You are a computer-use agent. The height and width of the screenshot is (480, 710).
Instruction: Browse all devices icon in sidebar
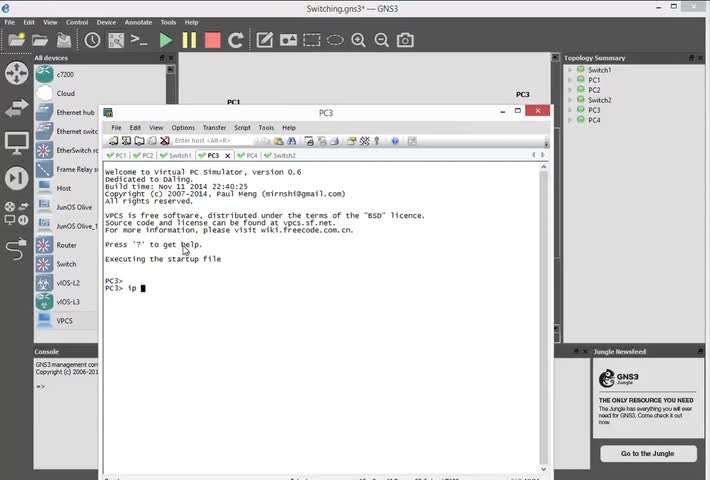pyautogui.click(x=17, y=213)
